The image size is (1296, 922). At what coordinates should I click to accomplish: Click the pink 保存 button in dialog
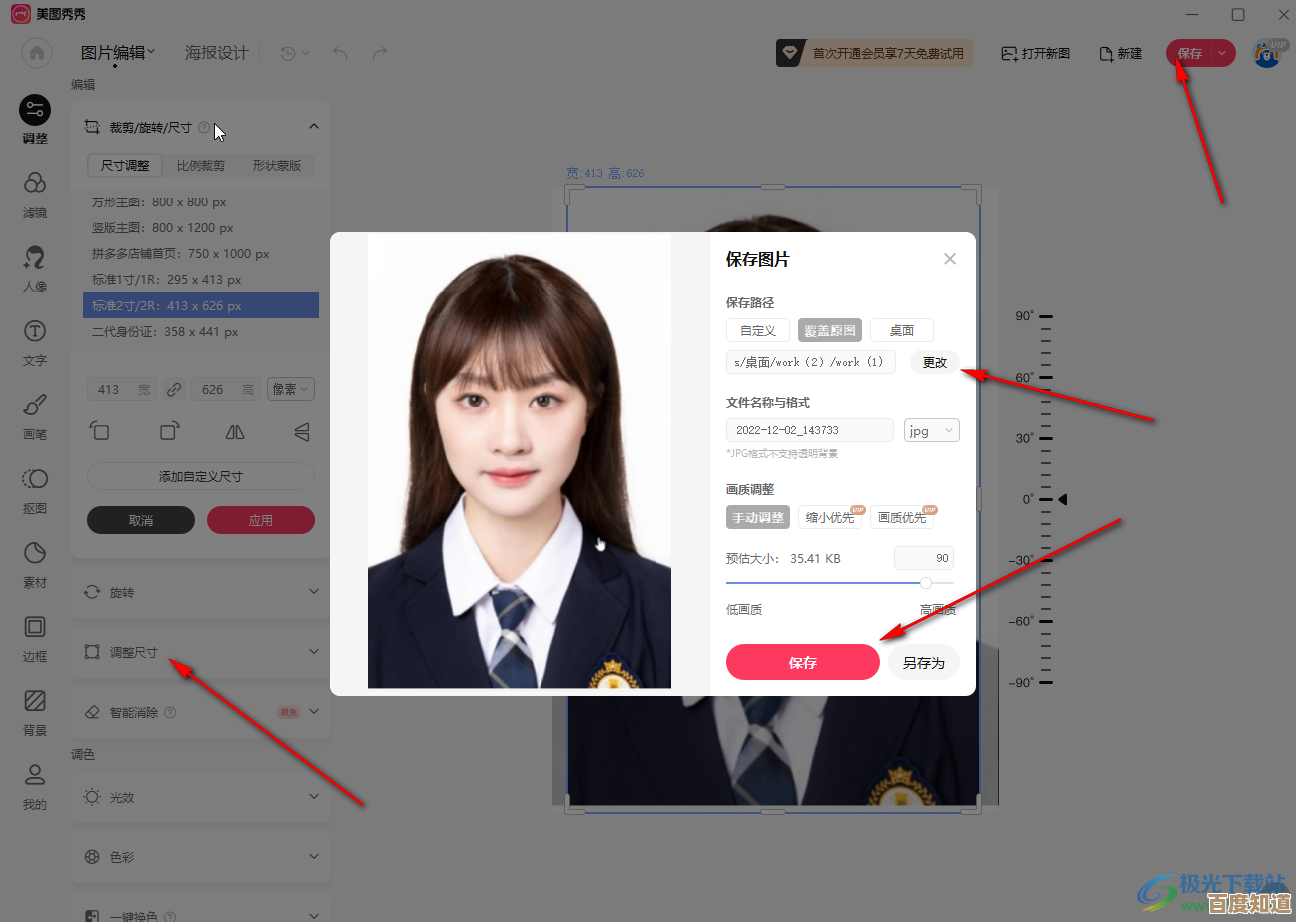point(803,662)
